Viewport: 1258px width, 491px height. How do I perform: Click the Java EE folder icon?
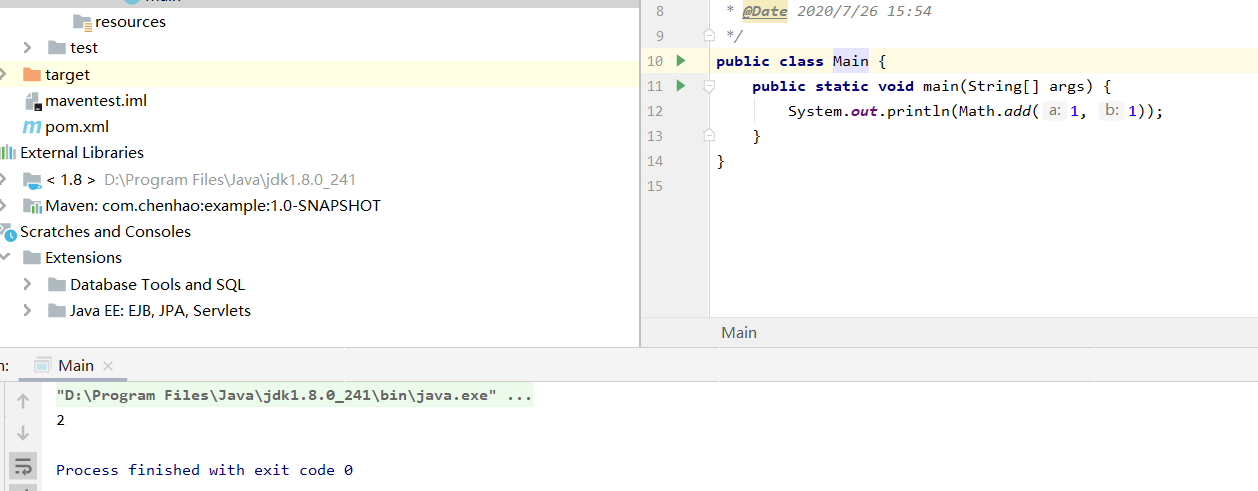(x=56, y=311)
